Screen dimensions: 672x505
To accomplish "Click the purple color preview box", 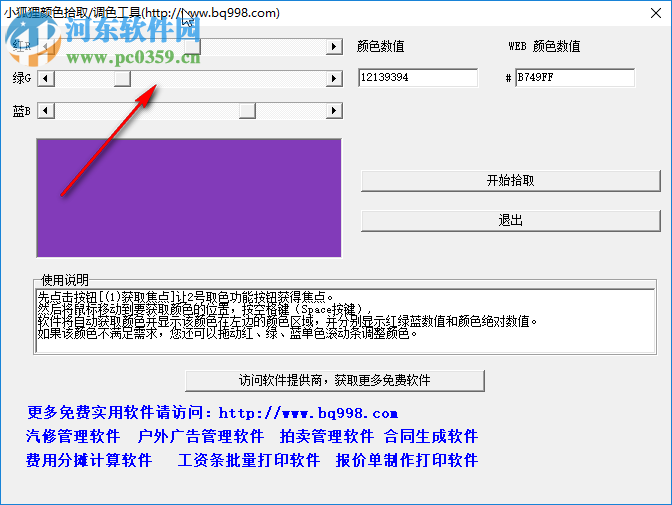I will click(x=189, y=198).
